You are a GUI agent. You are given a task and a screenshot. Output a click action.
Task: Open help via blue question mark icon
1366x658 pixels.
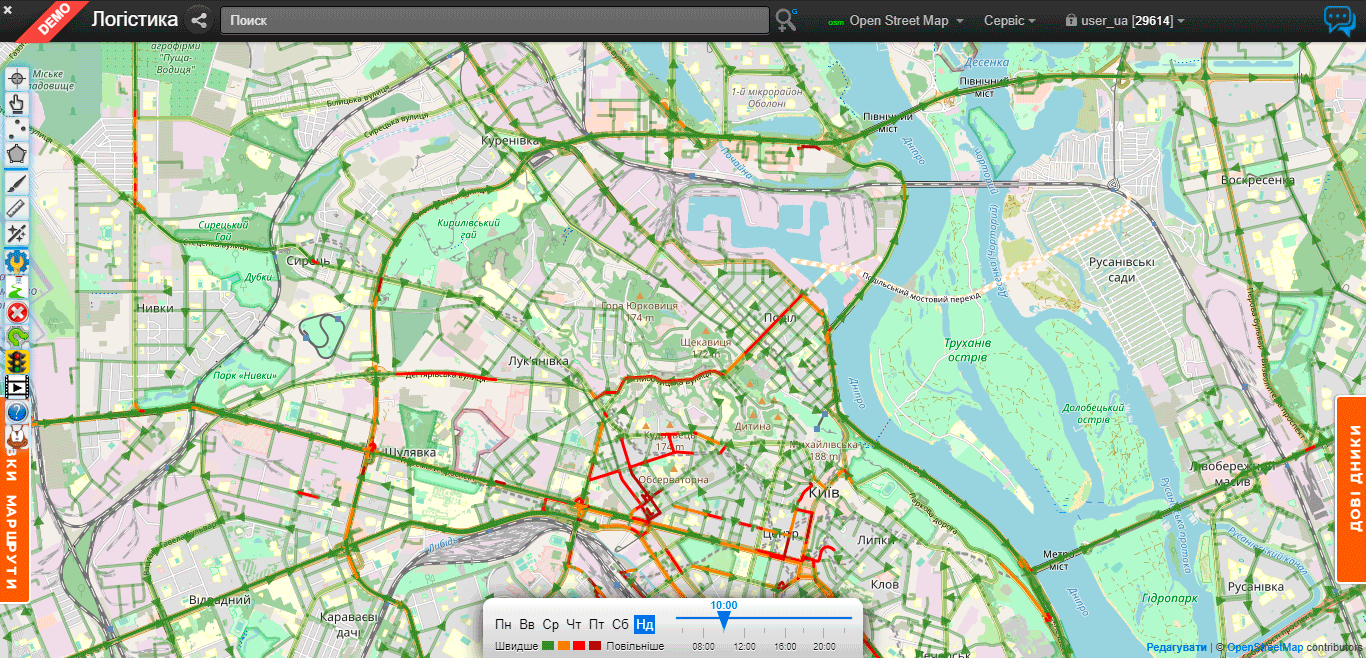click(x=17, y=412)
